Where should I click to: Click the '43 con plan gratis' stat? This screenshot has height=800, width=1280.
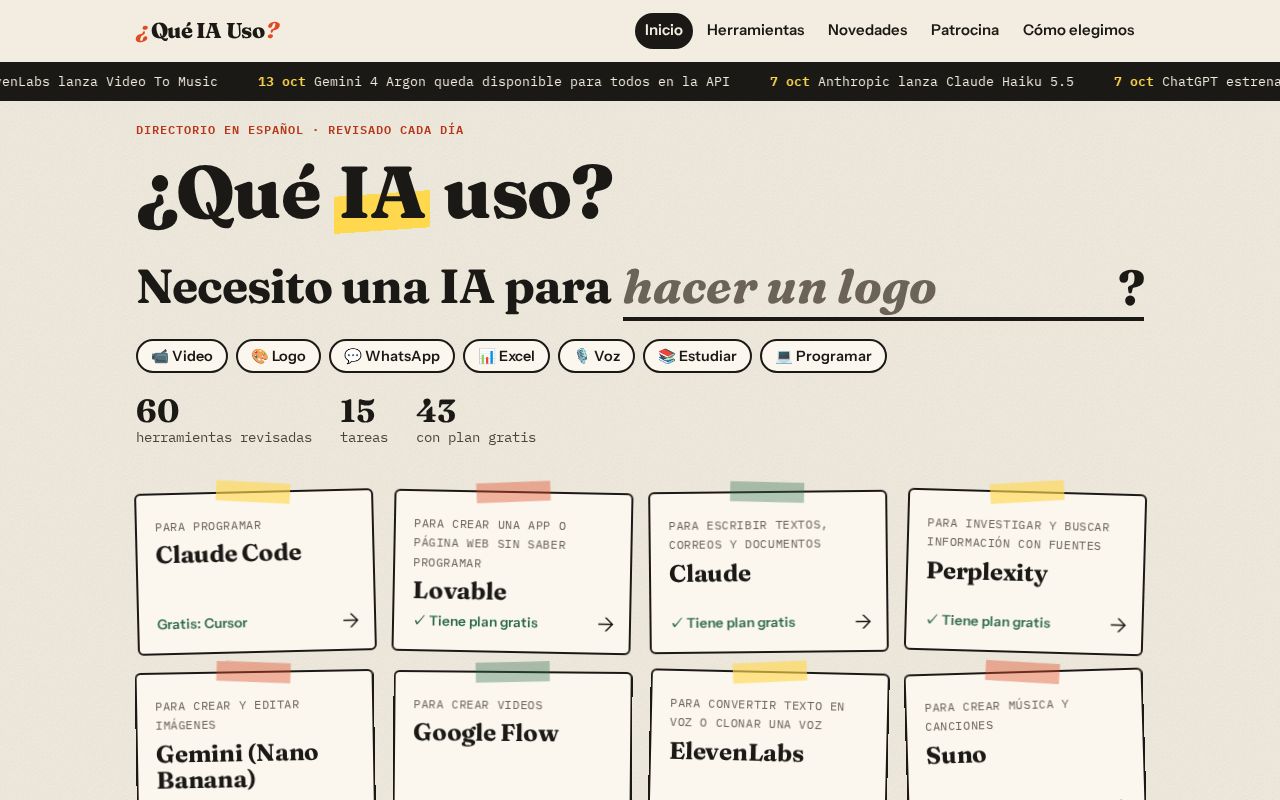point(476,421)
